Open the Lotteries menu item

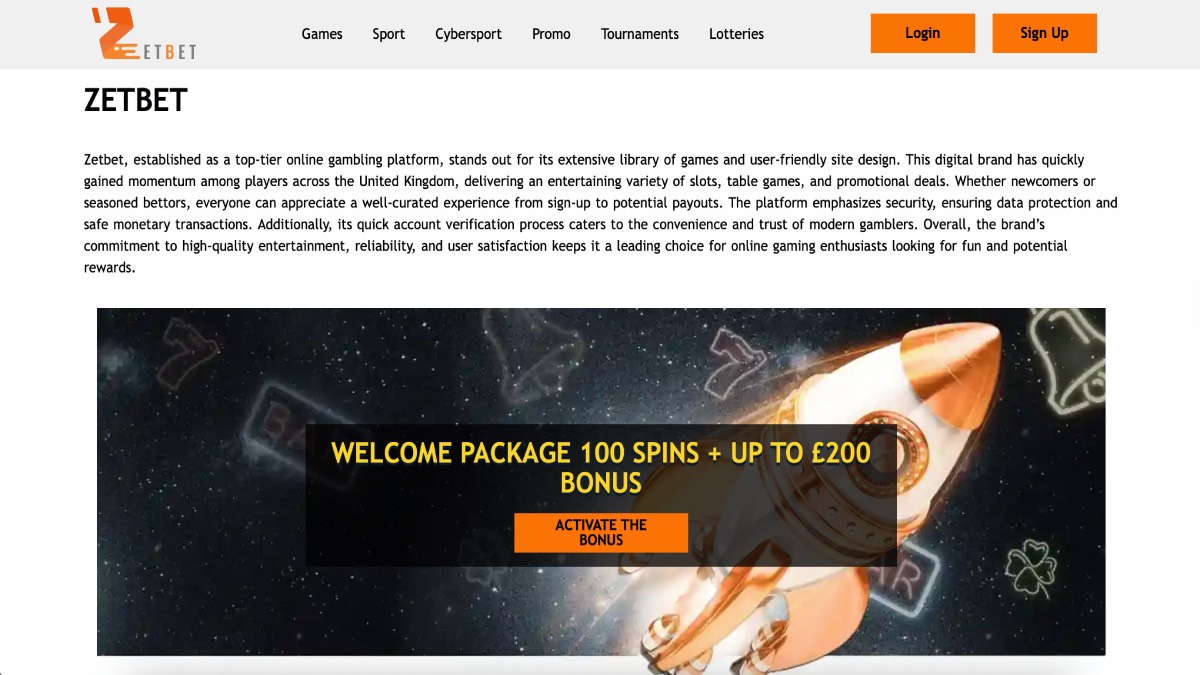736,34
